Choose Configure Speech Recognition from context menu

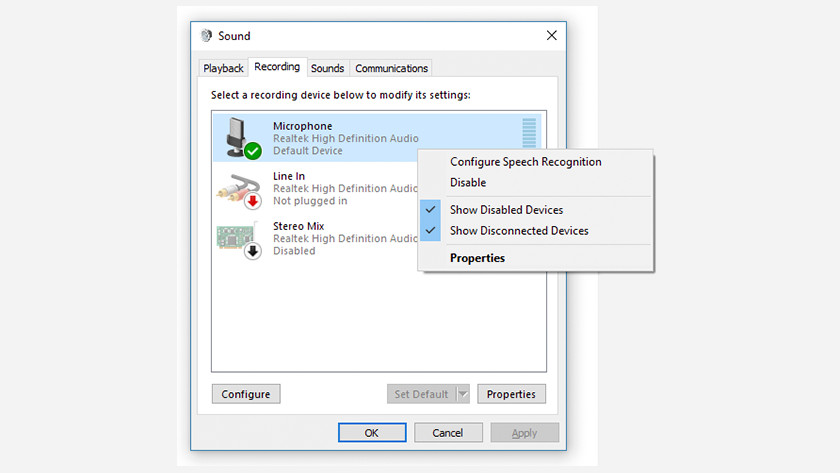526,162
